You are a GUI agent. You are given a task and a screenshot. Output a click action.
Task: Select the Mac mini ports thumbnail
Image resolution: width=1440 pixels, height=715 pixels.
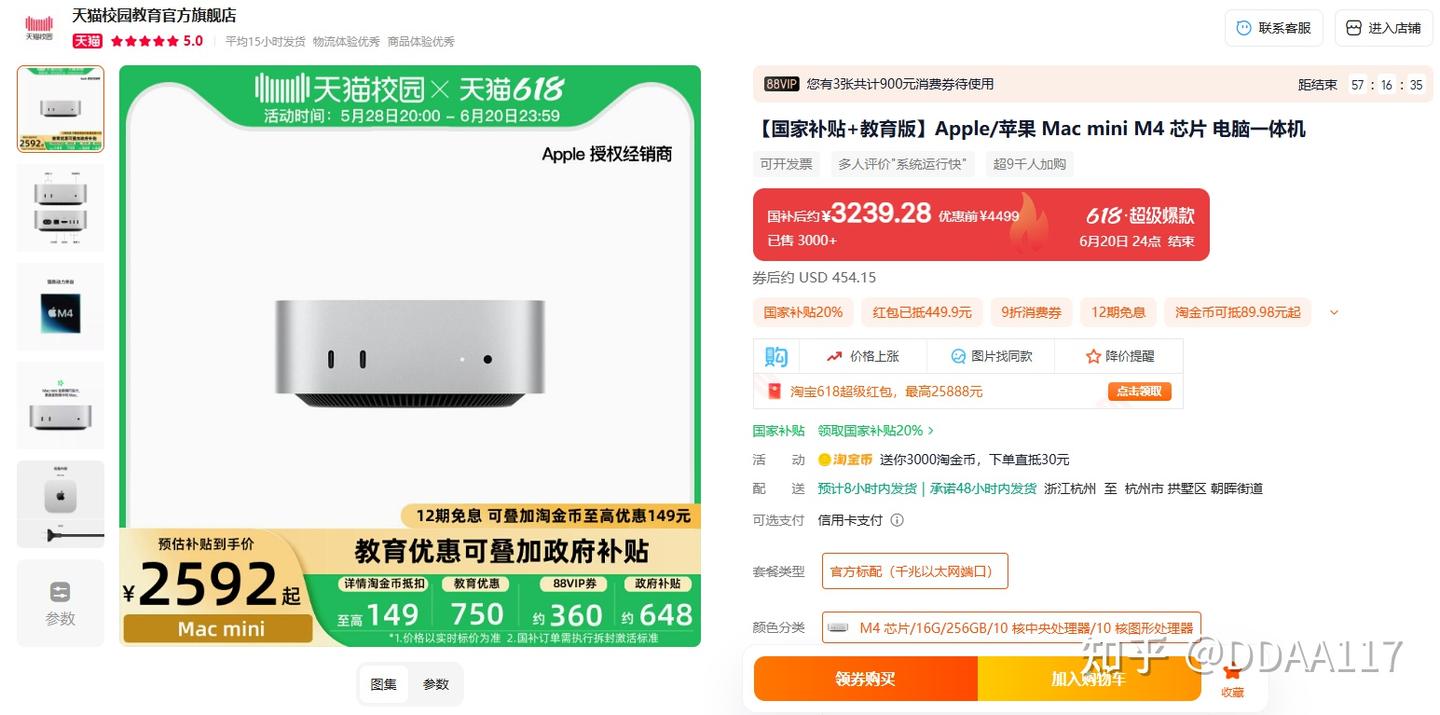(x=60, y=207)
